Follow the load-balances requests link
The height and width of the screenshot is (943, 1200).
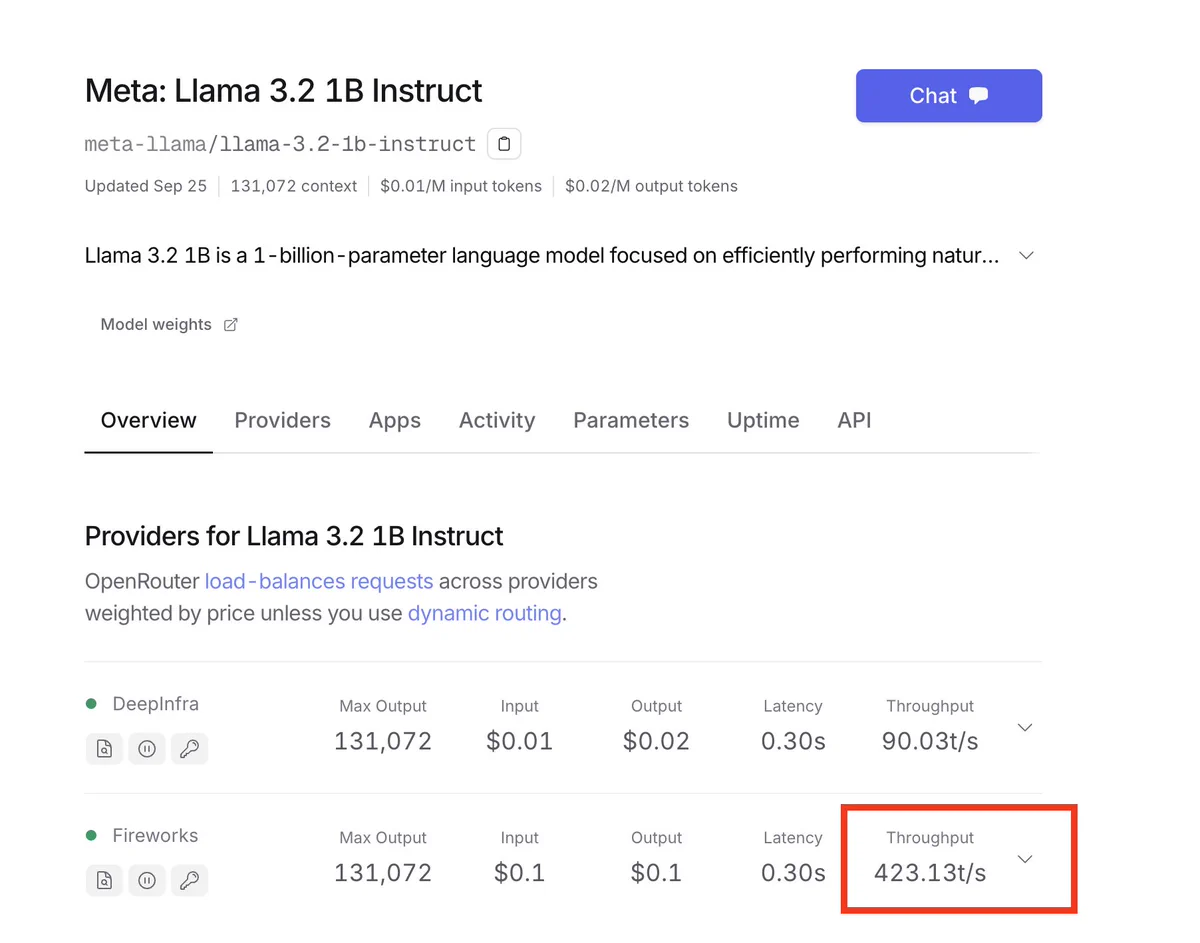pos(319,581)
